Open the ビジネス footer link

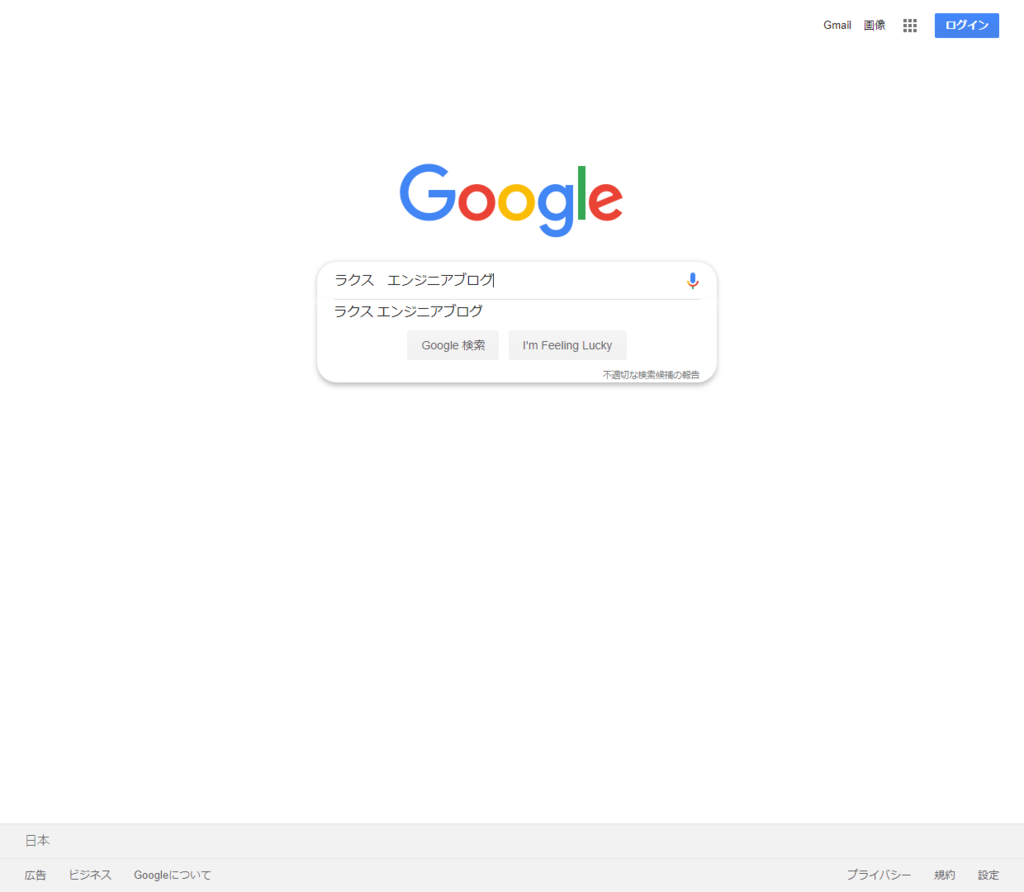click(90, 875)
